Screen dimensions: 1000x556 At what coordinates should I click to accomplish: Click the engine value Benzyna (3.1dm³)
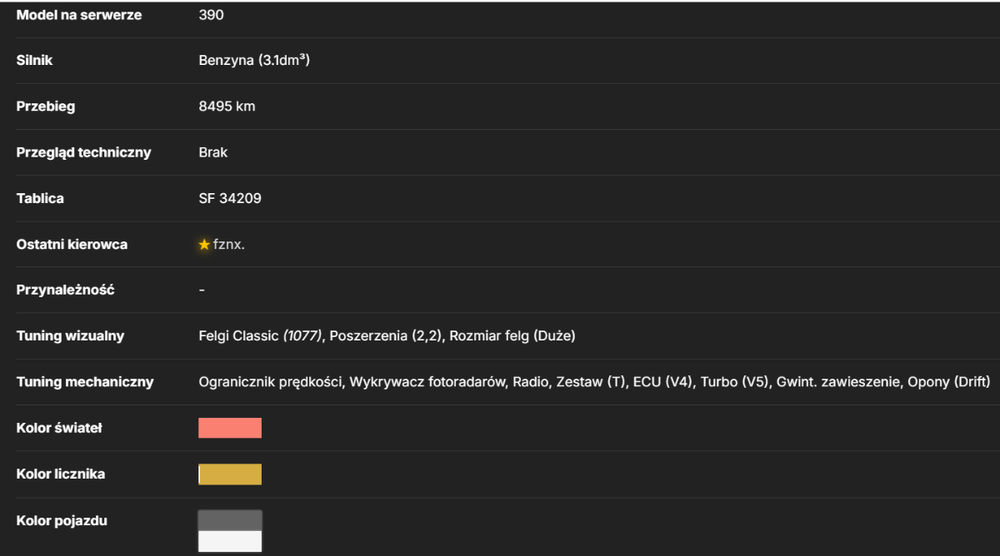pyautogui.click(x=254, y=61)
